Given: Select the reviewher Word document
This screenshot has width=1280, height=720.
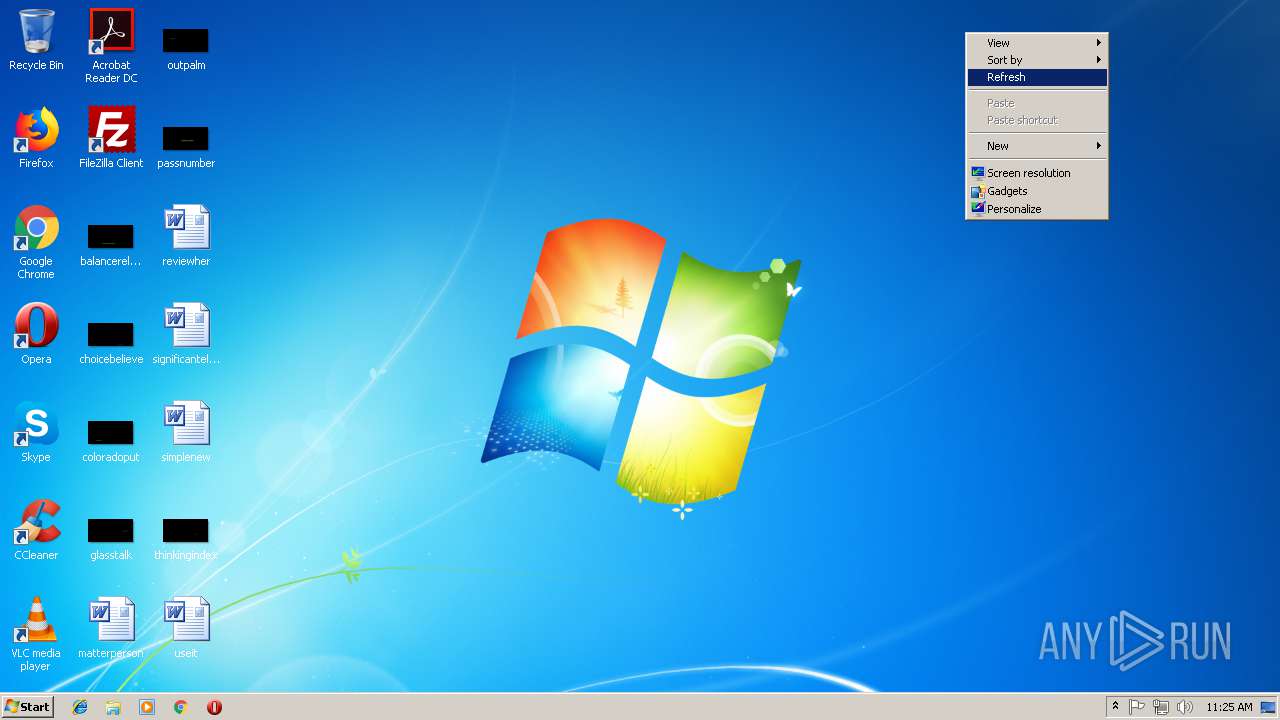Looking at the screenshot, I should (x=186, y=236).
